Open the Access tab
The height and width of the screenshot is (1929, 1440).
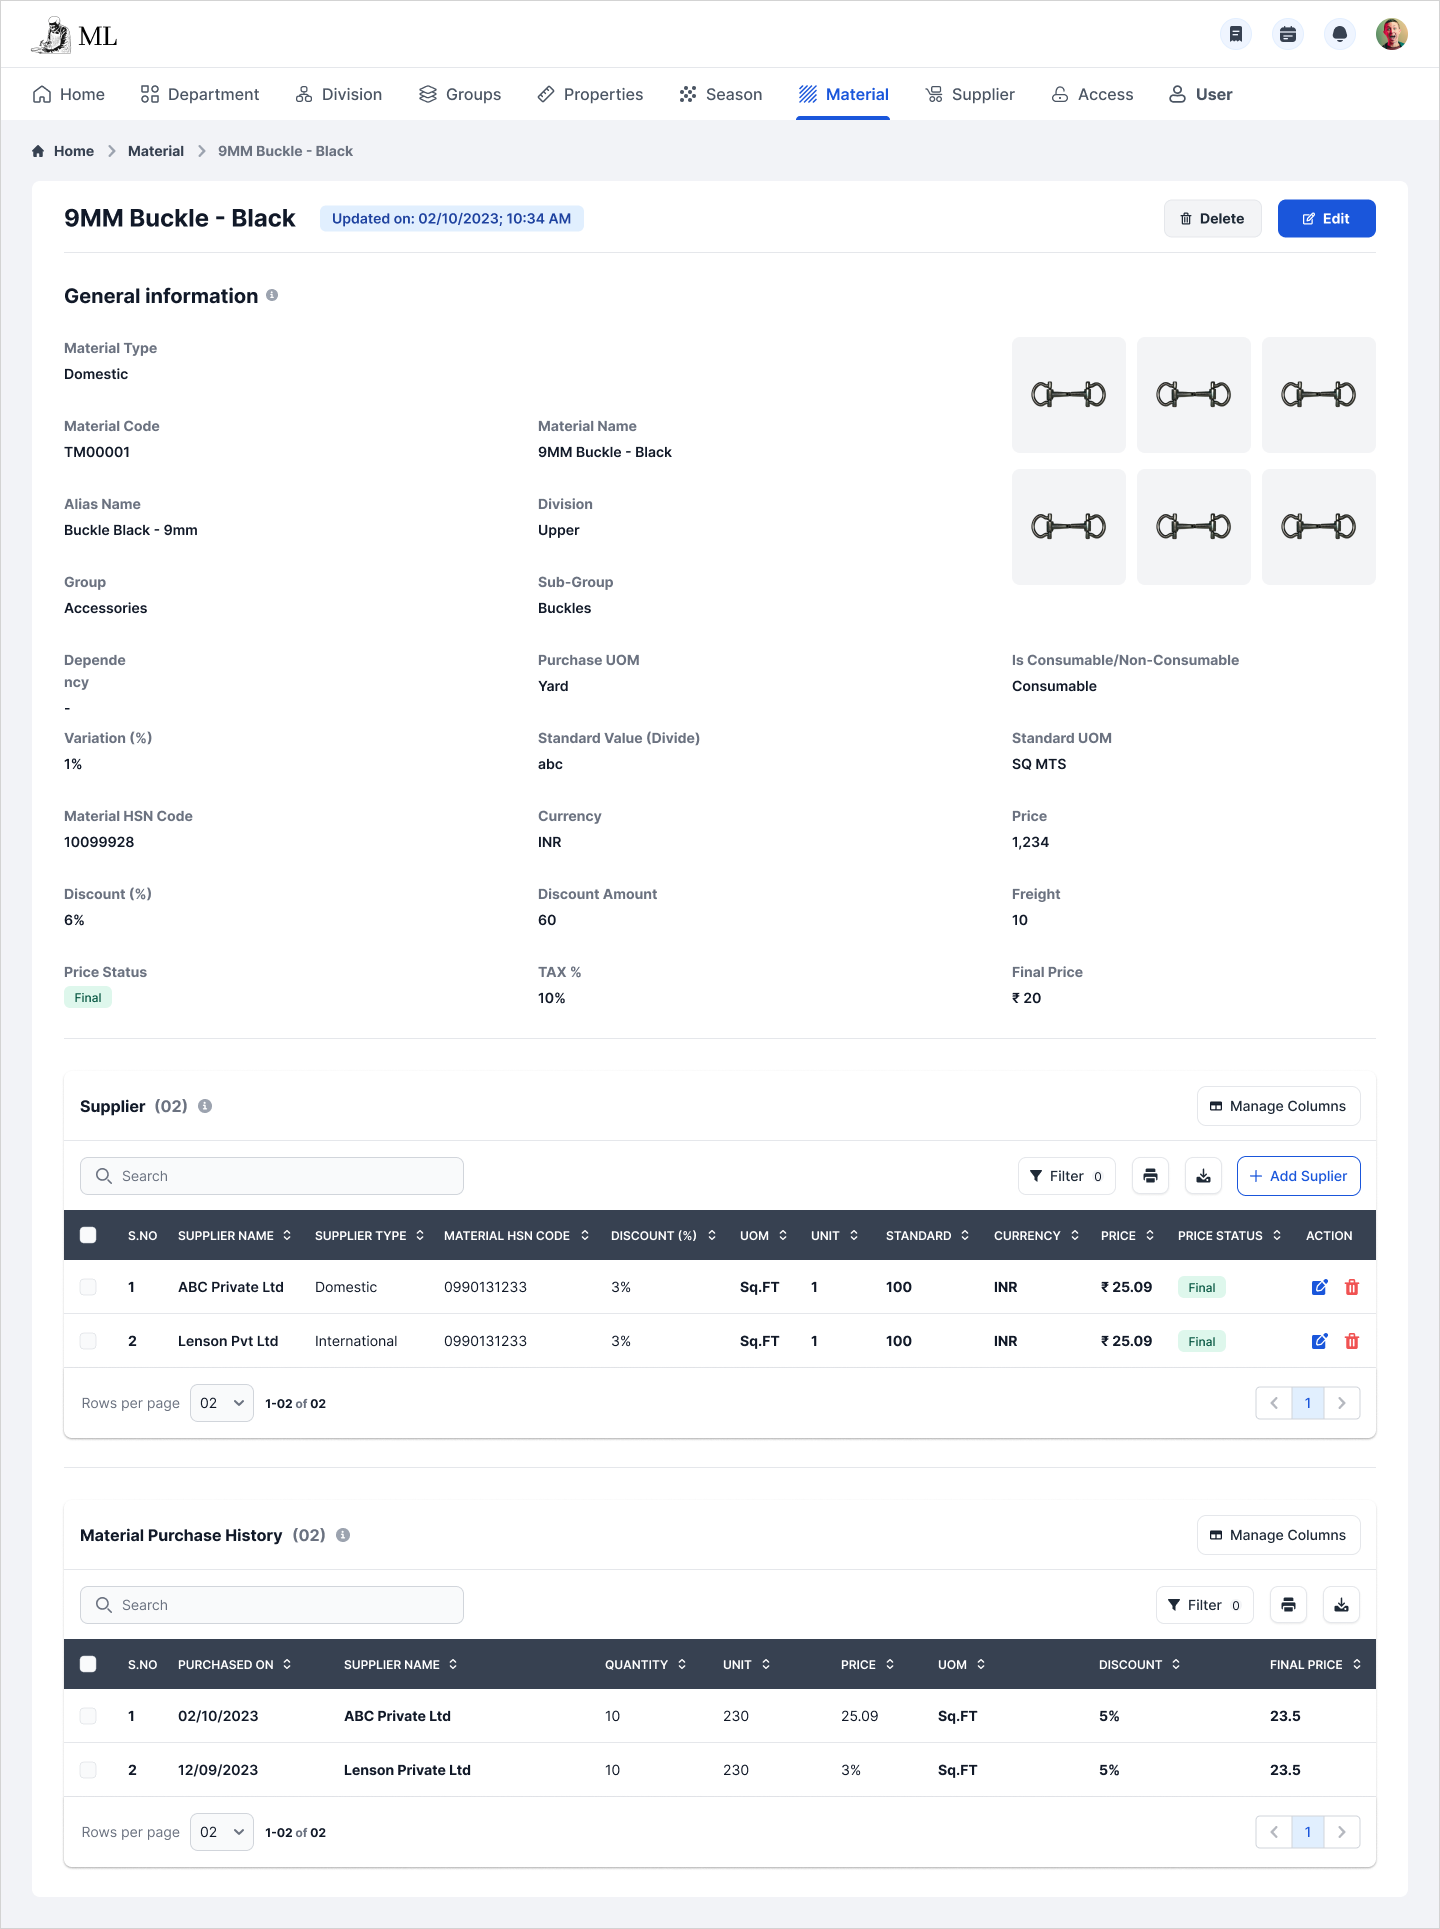coord(1092,94)
